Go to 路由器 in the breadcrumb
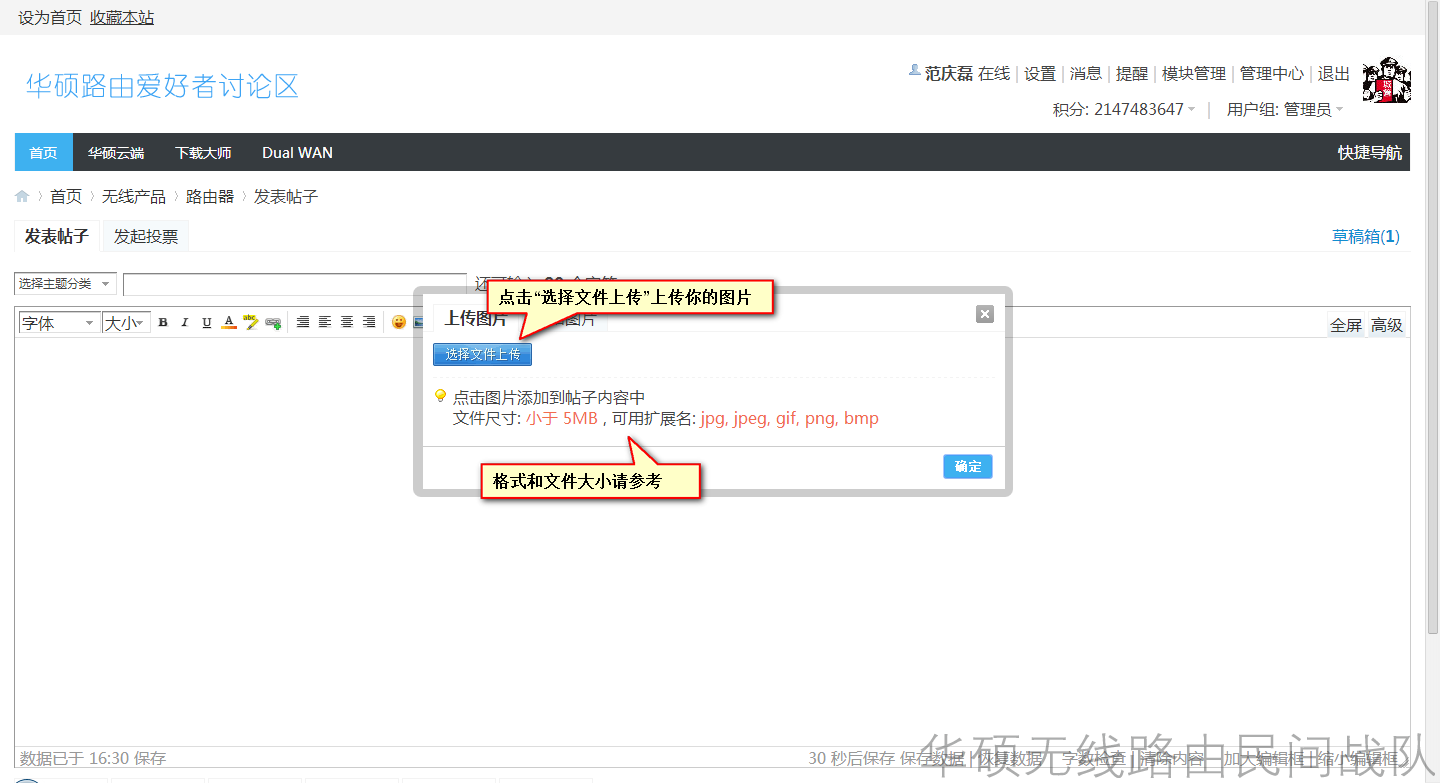Viewport: 1440px width, 783px height. point(210,197)
